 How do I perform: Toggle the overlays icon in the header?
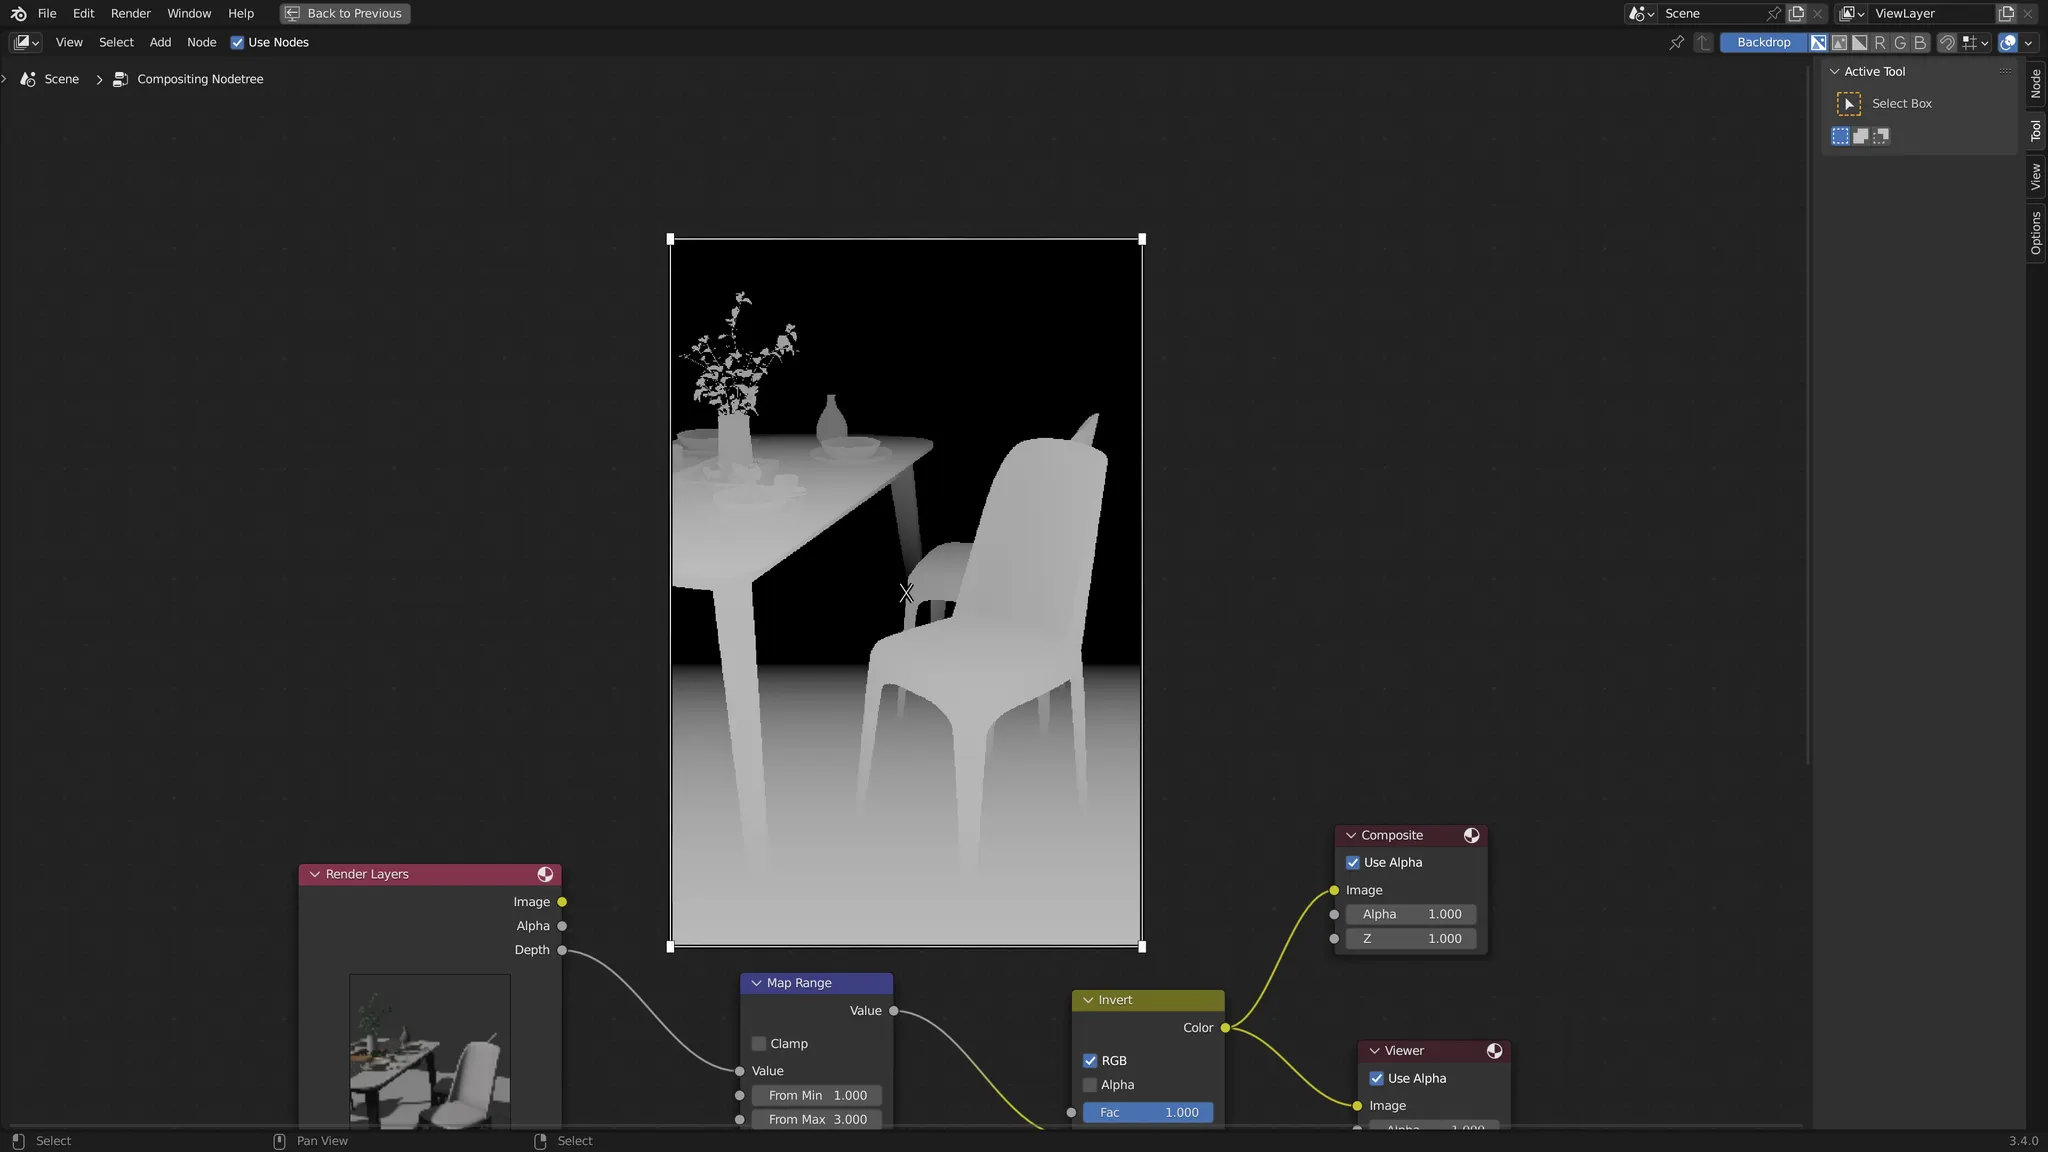coord(2007,43)
